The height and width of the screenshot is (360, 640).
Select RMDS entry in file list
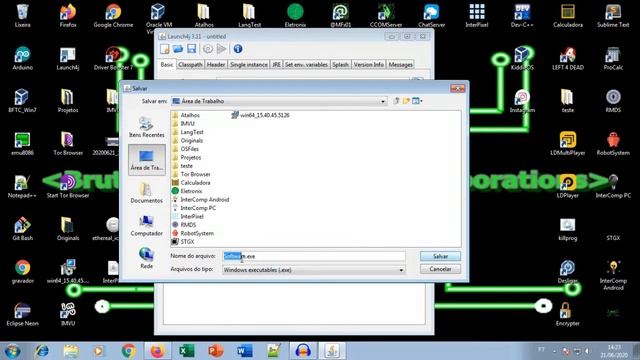pos(184,224)
